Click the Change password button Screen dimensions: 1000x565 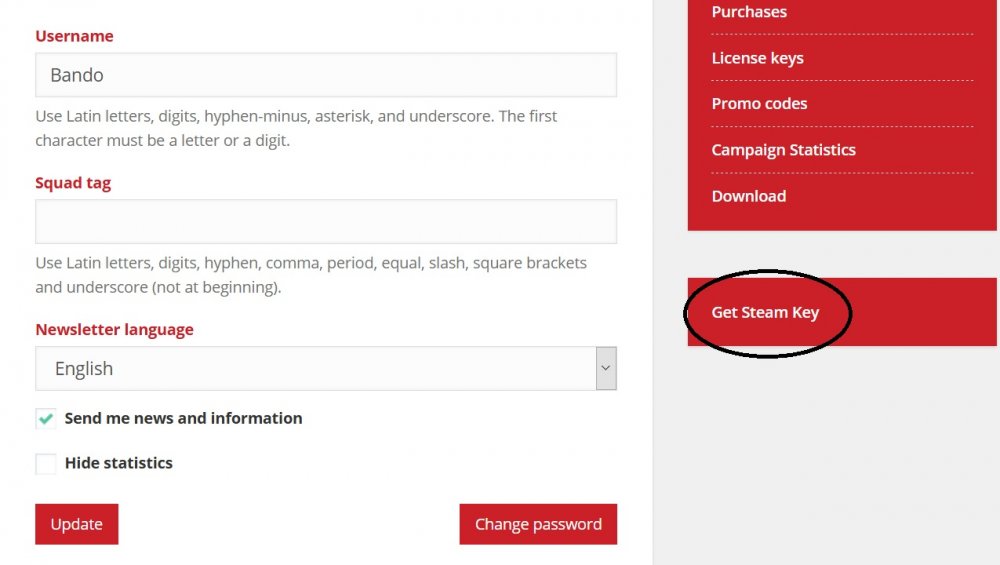(x=538, y=524)
